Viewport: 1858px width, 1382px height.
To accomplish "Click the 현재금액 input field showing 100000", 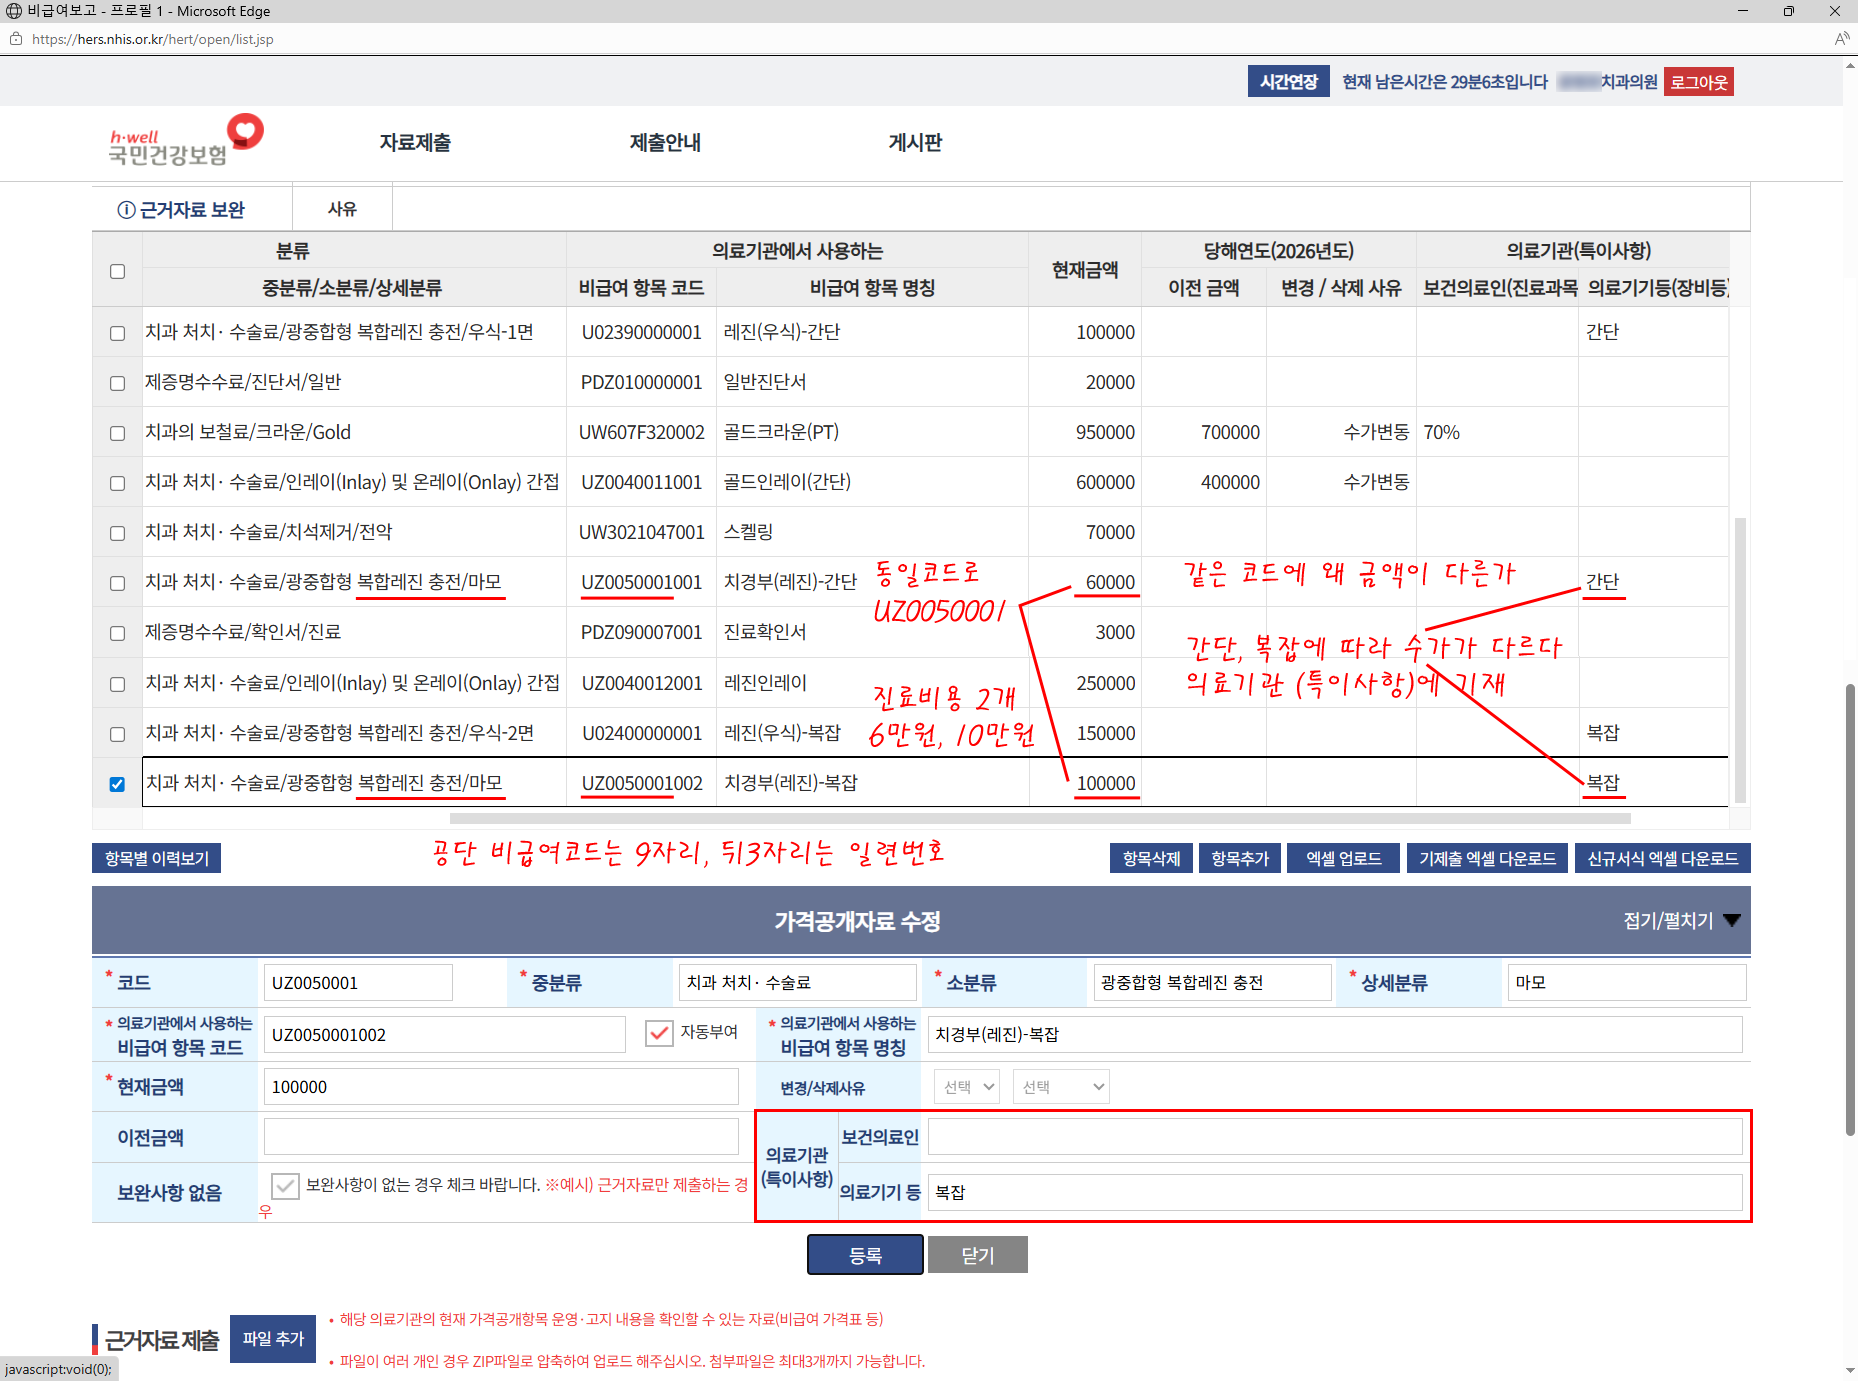I will pyautogui.click(x=501, y=1087).
